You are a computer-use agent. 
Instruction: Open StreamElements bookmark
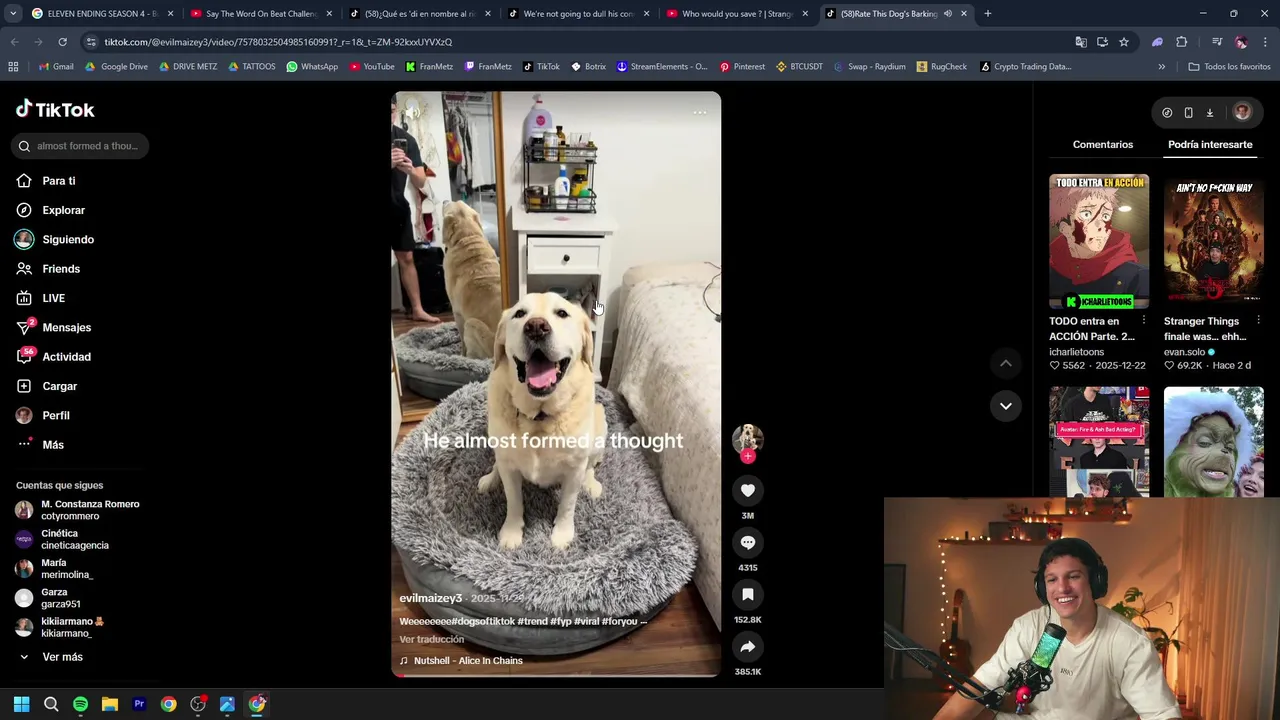point(662,67)
